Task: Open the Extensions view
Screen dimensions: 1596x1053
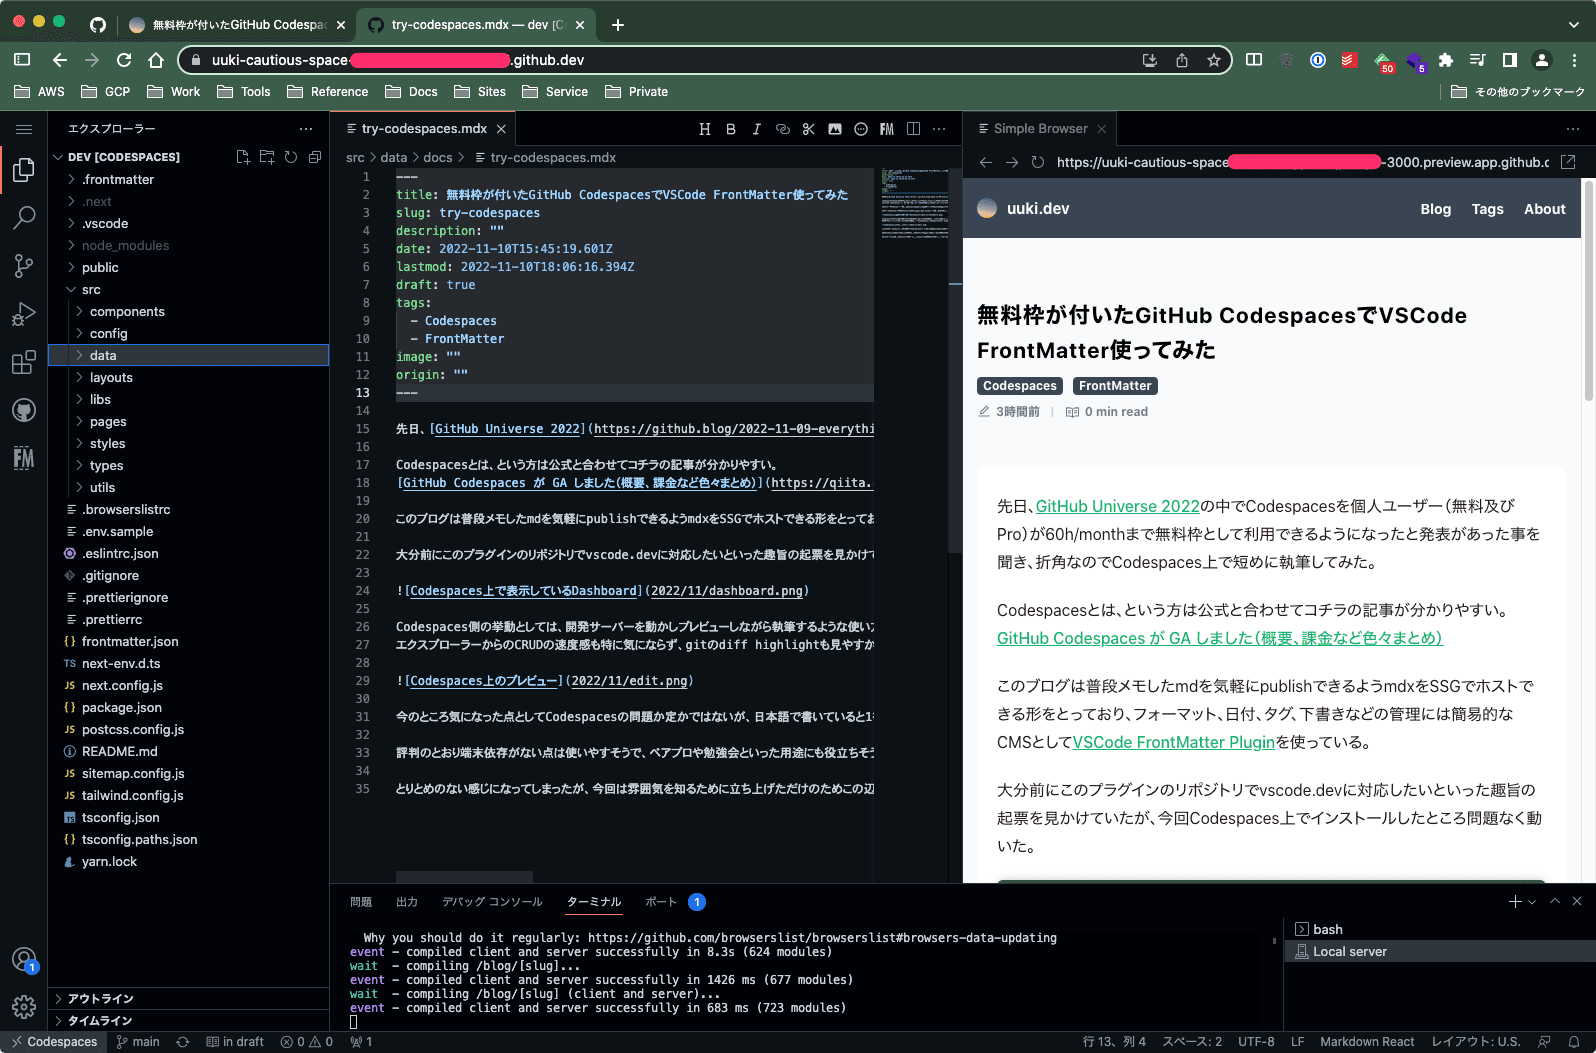Action: [24, 362]
